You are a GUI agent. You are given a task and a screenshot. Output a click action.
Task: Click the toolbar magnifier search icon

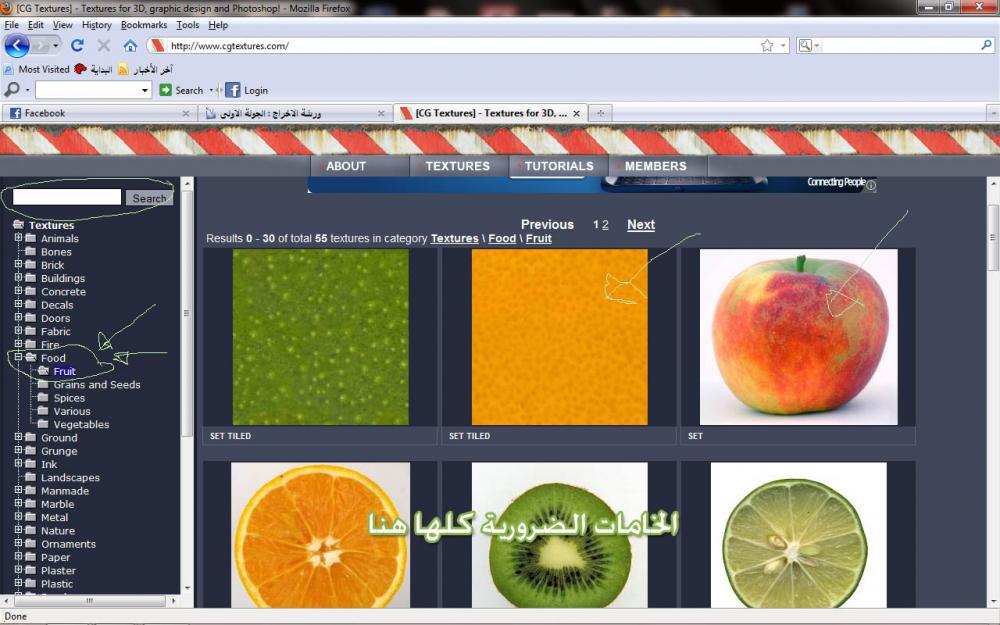11,90
